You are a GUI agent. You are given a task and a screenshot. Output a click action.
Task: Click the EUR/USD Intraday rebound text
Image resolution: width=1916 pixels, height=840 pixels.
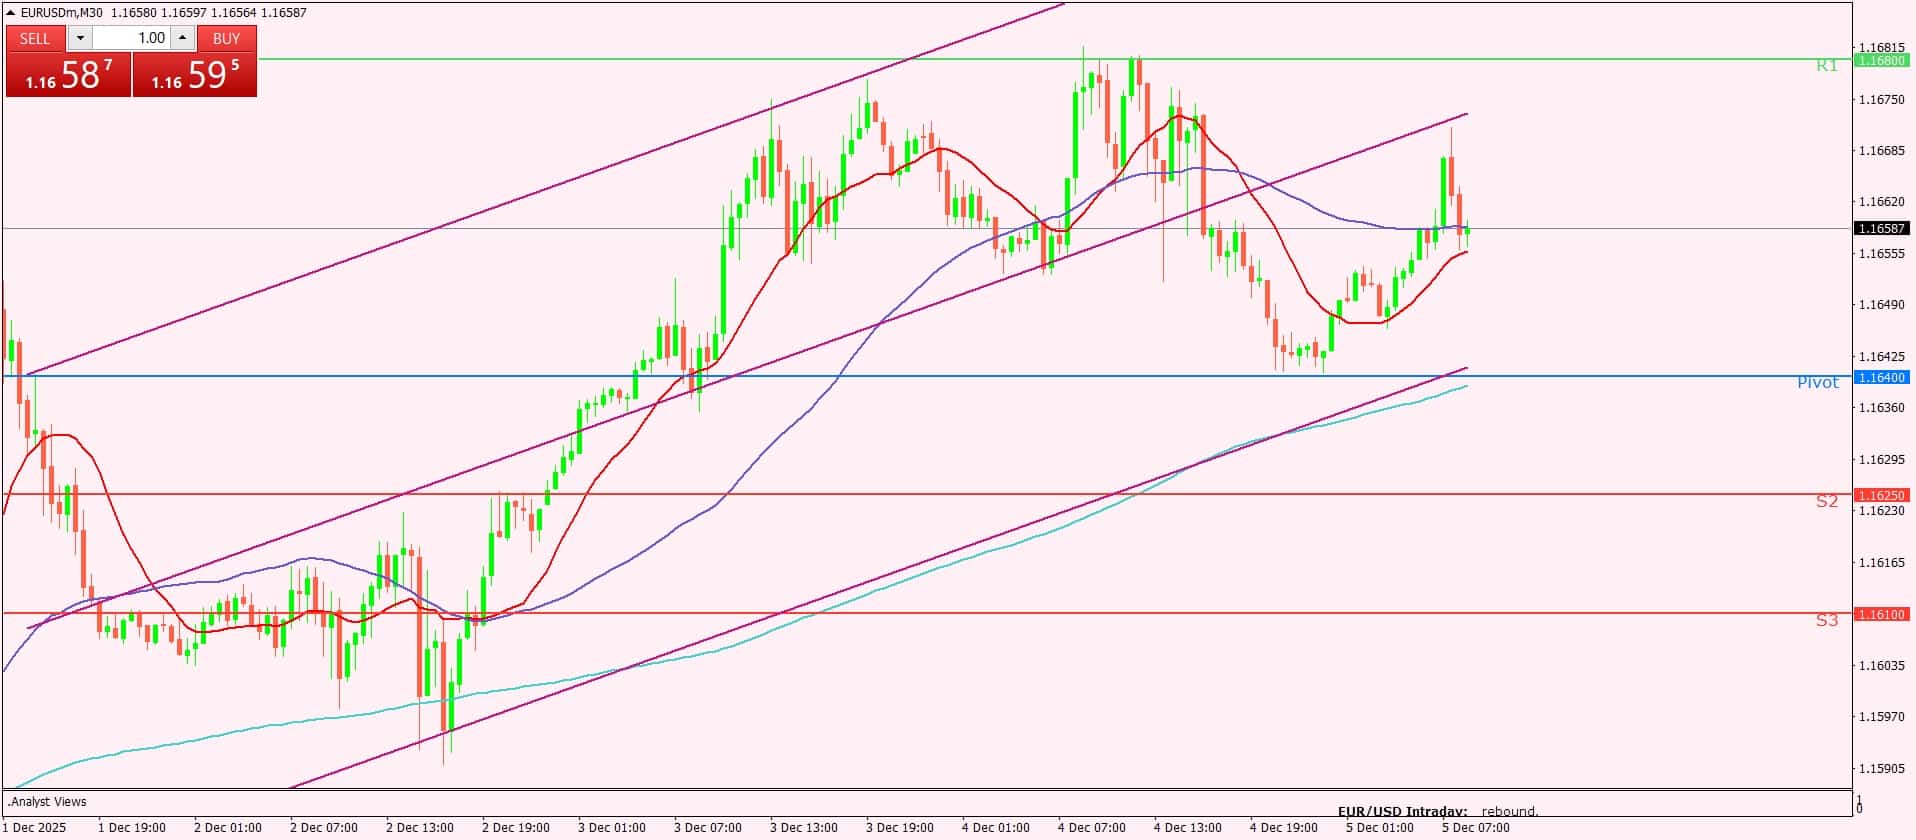pos(1437,811)
